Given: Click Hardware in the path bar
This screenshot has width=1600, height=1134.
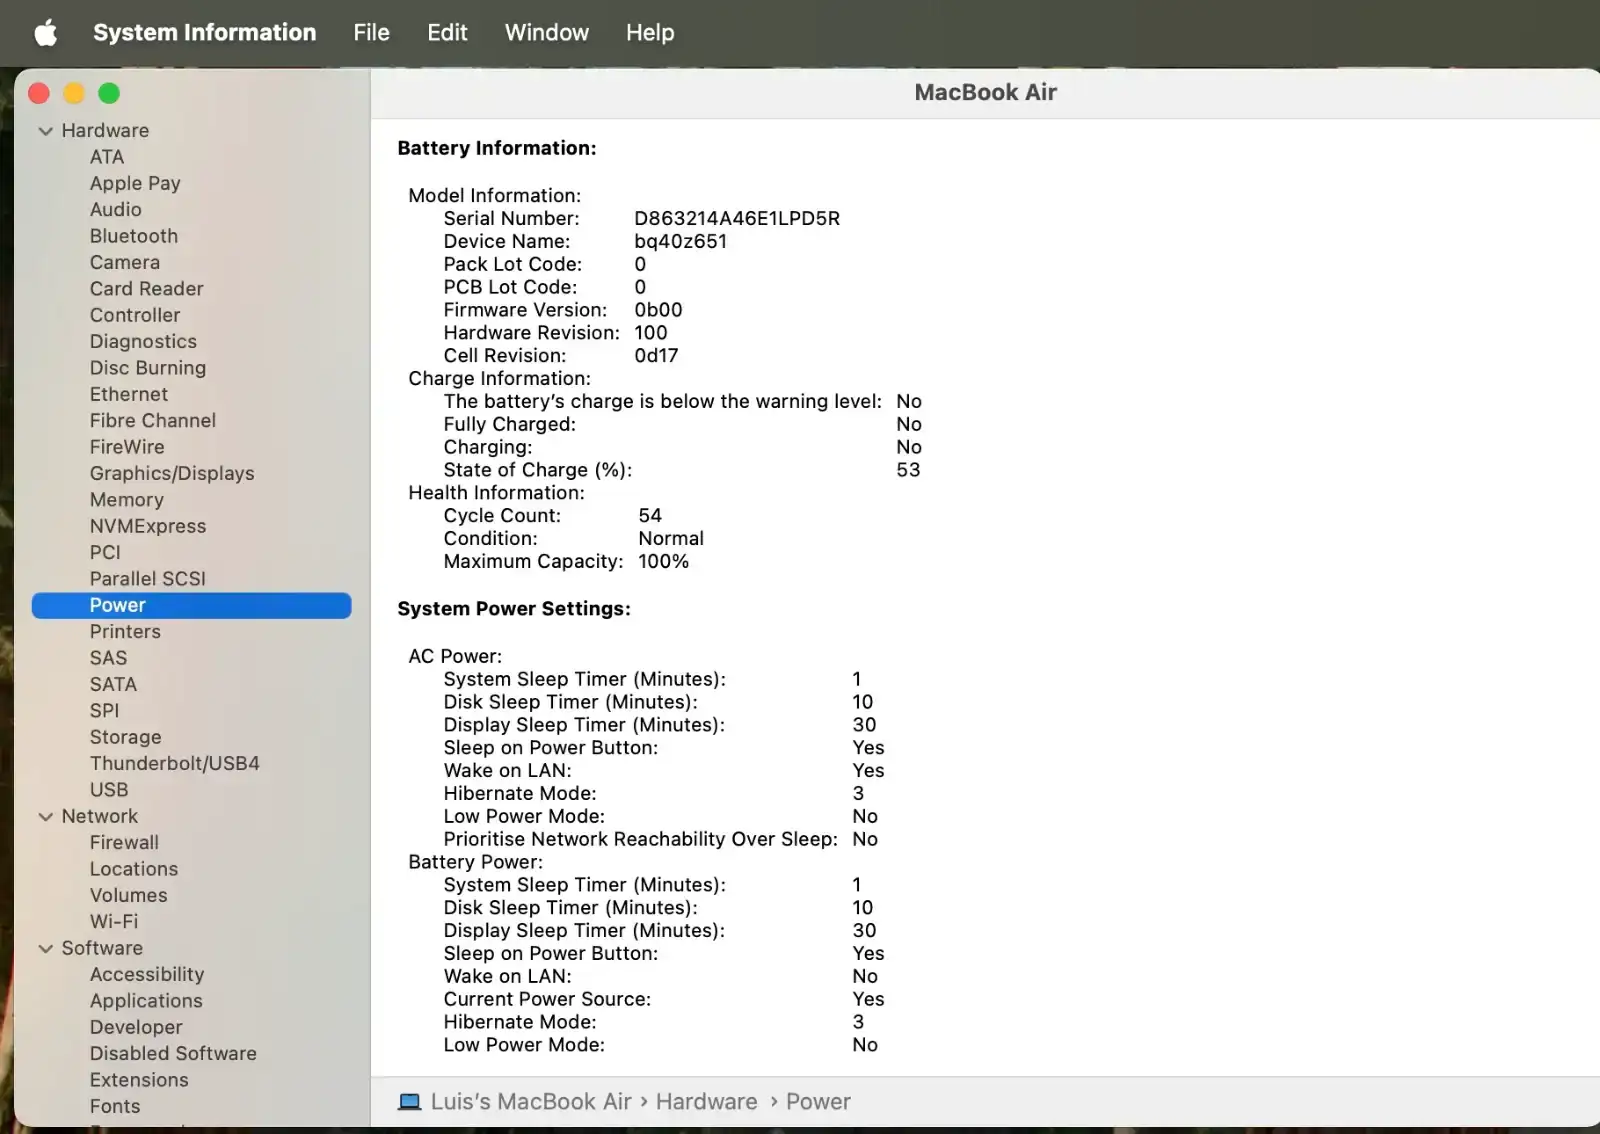Looking at the screenshot, I should [x=706, y=1102].
